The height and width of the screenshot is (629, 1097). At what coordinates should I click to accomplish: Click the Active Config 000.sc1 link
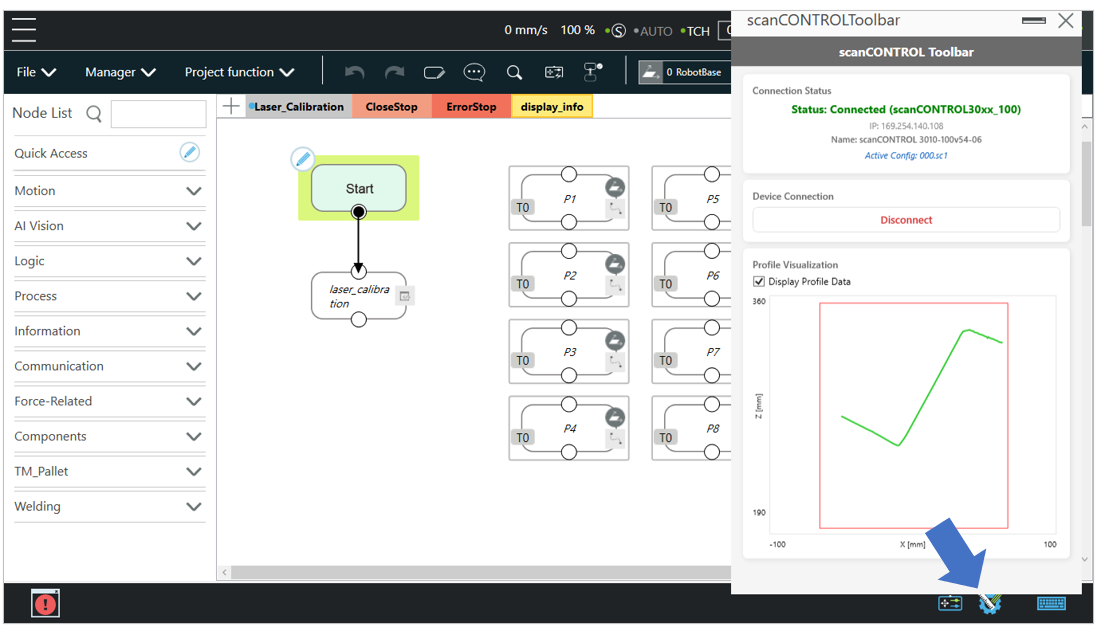click(906, 156)
